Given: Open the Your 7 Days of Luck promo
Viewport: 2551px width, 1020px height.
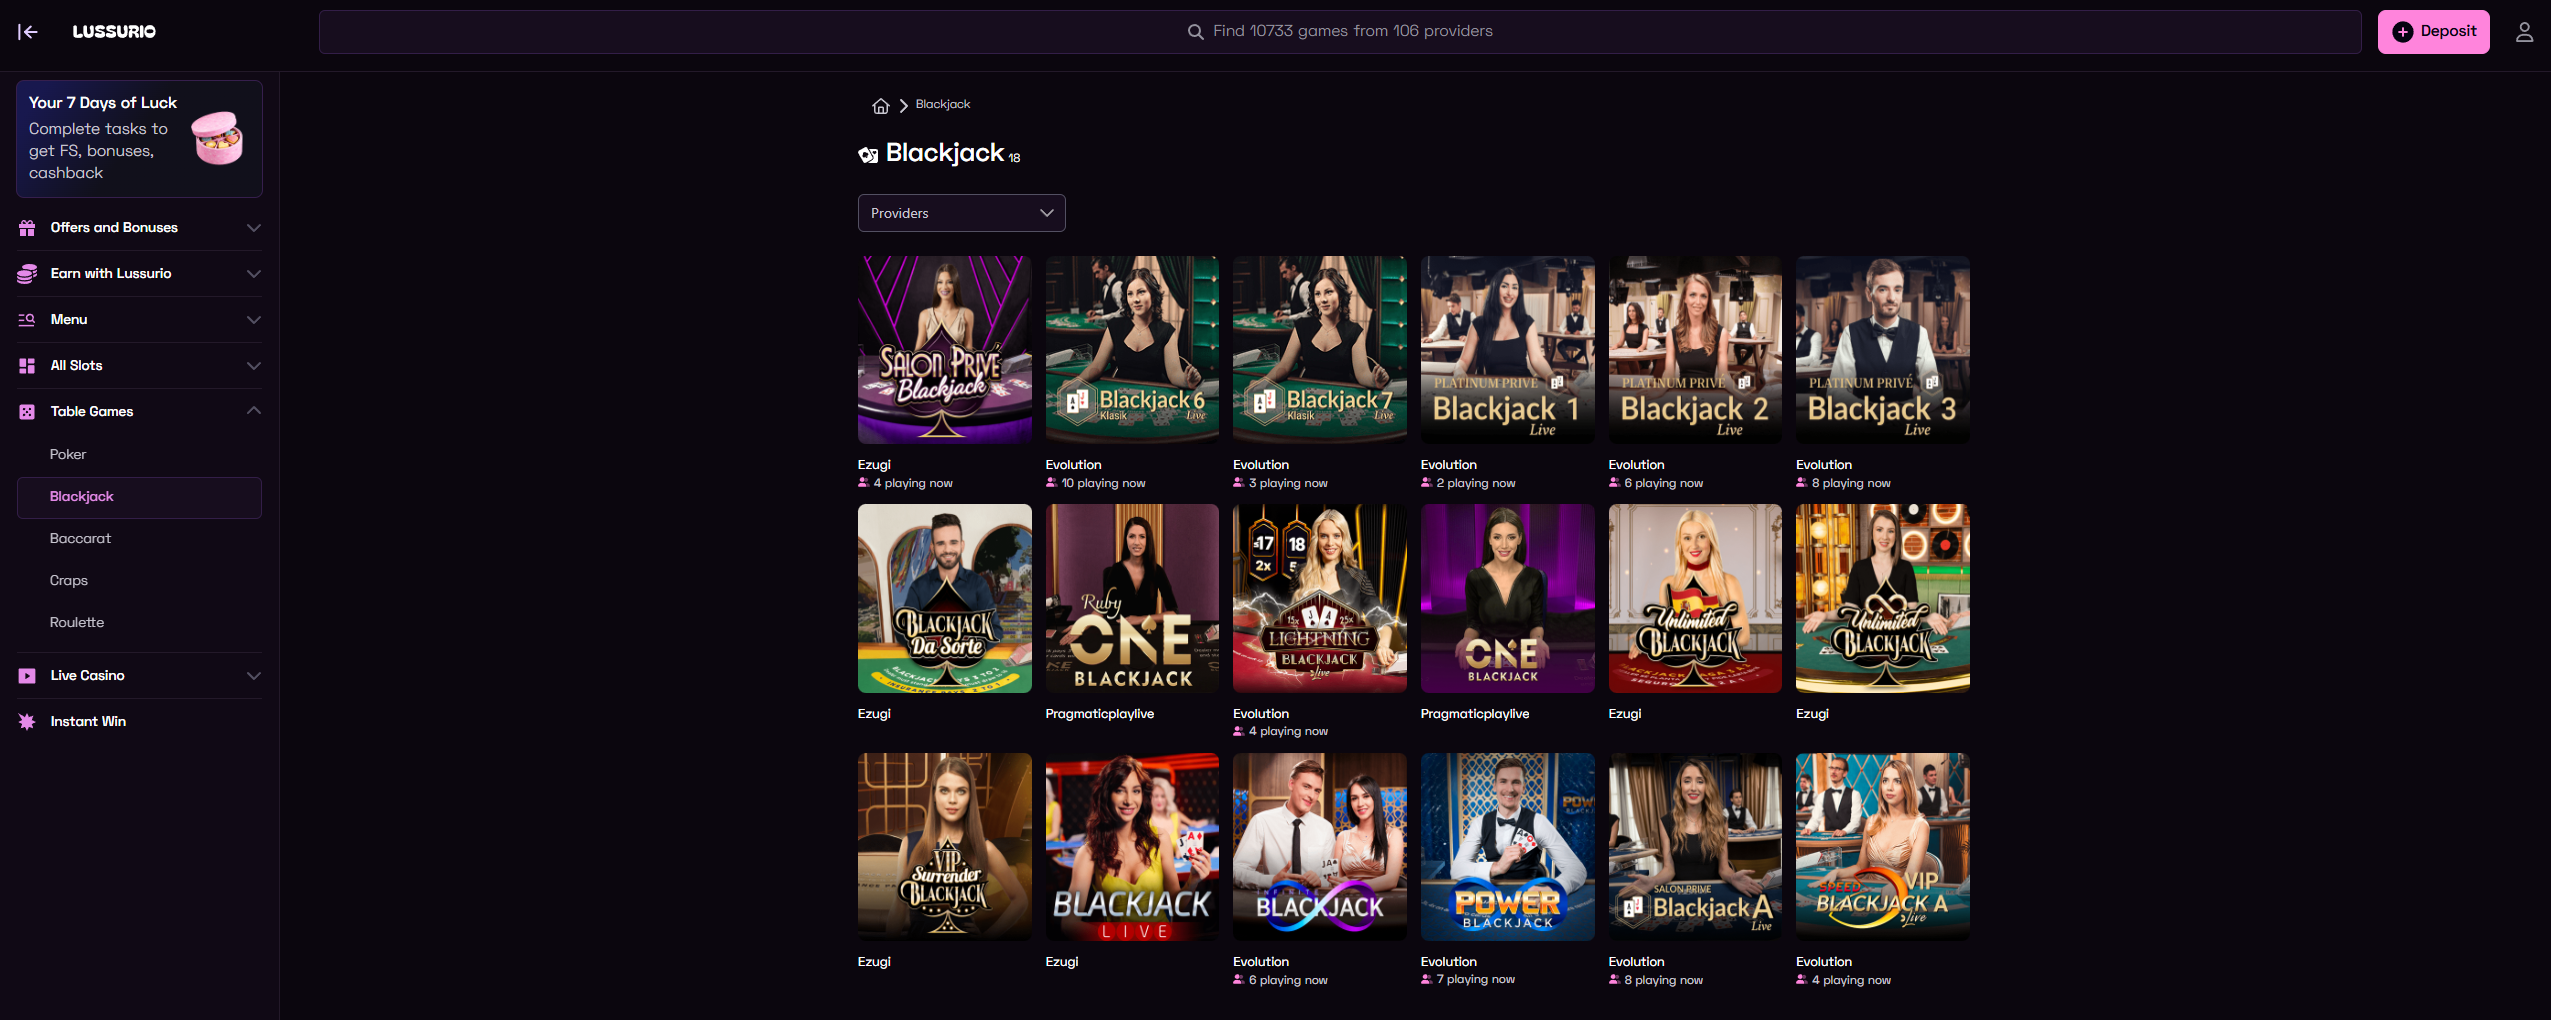Looking at the screenshot, I should click(x=139, y=139).
